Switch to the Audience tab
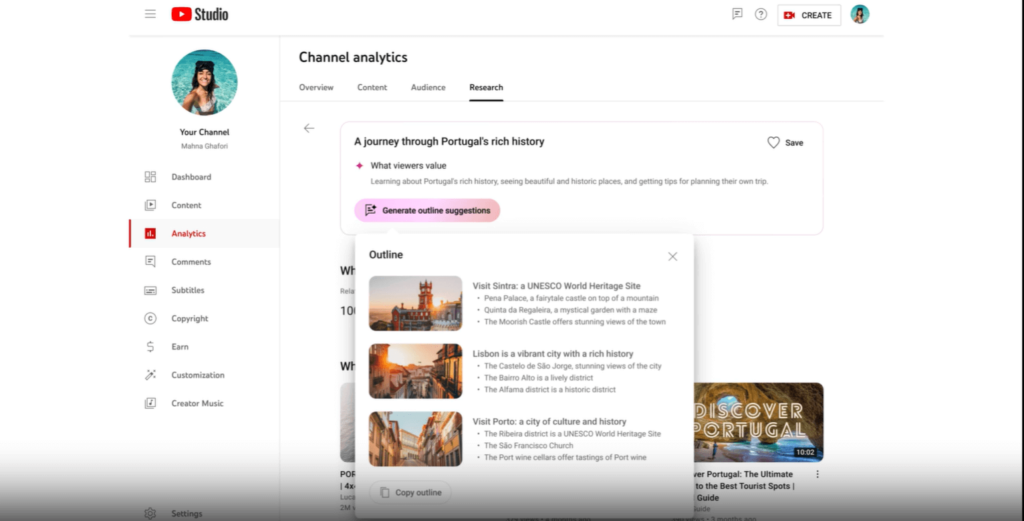This screenshot has height=521, width=1024. [x=428, y=87]
